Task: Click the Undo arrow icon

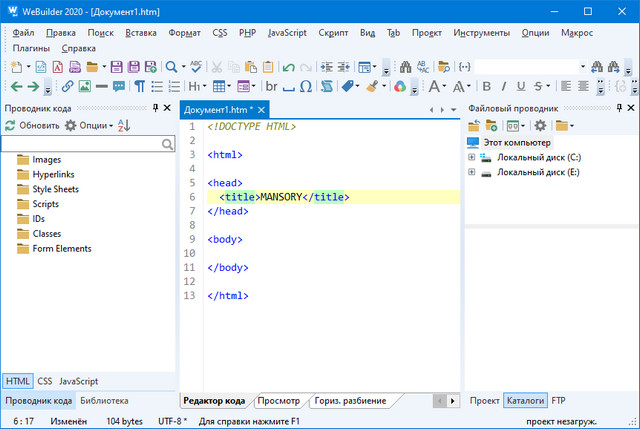Action: 289,67
